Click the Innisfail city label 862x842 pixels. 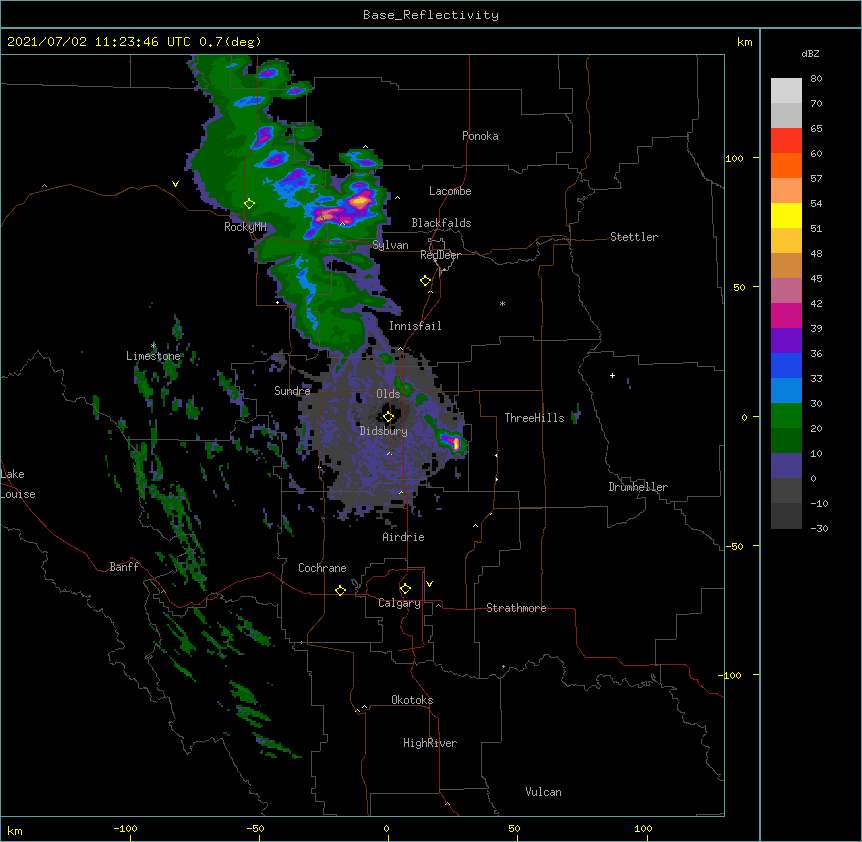pos(415,326)
